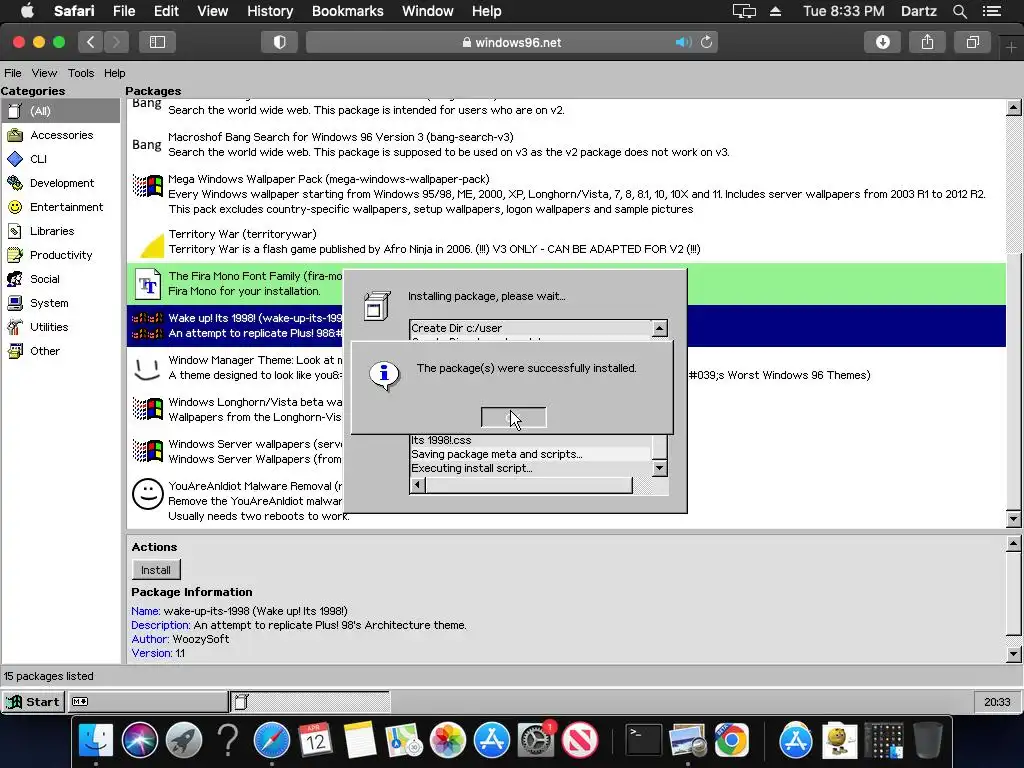Viewport: 1024px width, 768px height.
Task: Open the File menu of package manager
Action: tap(12, 73)
